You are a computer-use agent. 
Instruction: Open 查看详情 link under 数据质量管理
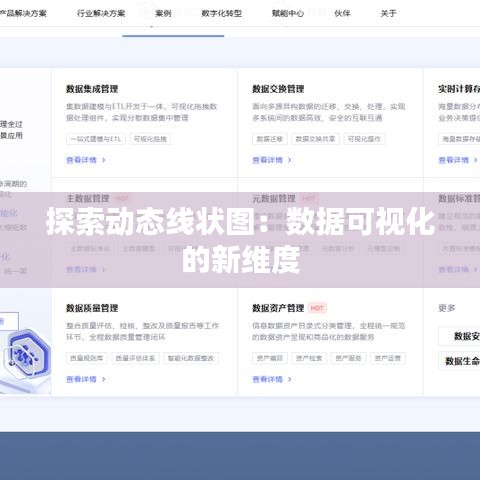point(81,379)
